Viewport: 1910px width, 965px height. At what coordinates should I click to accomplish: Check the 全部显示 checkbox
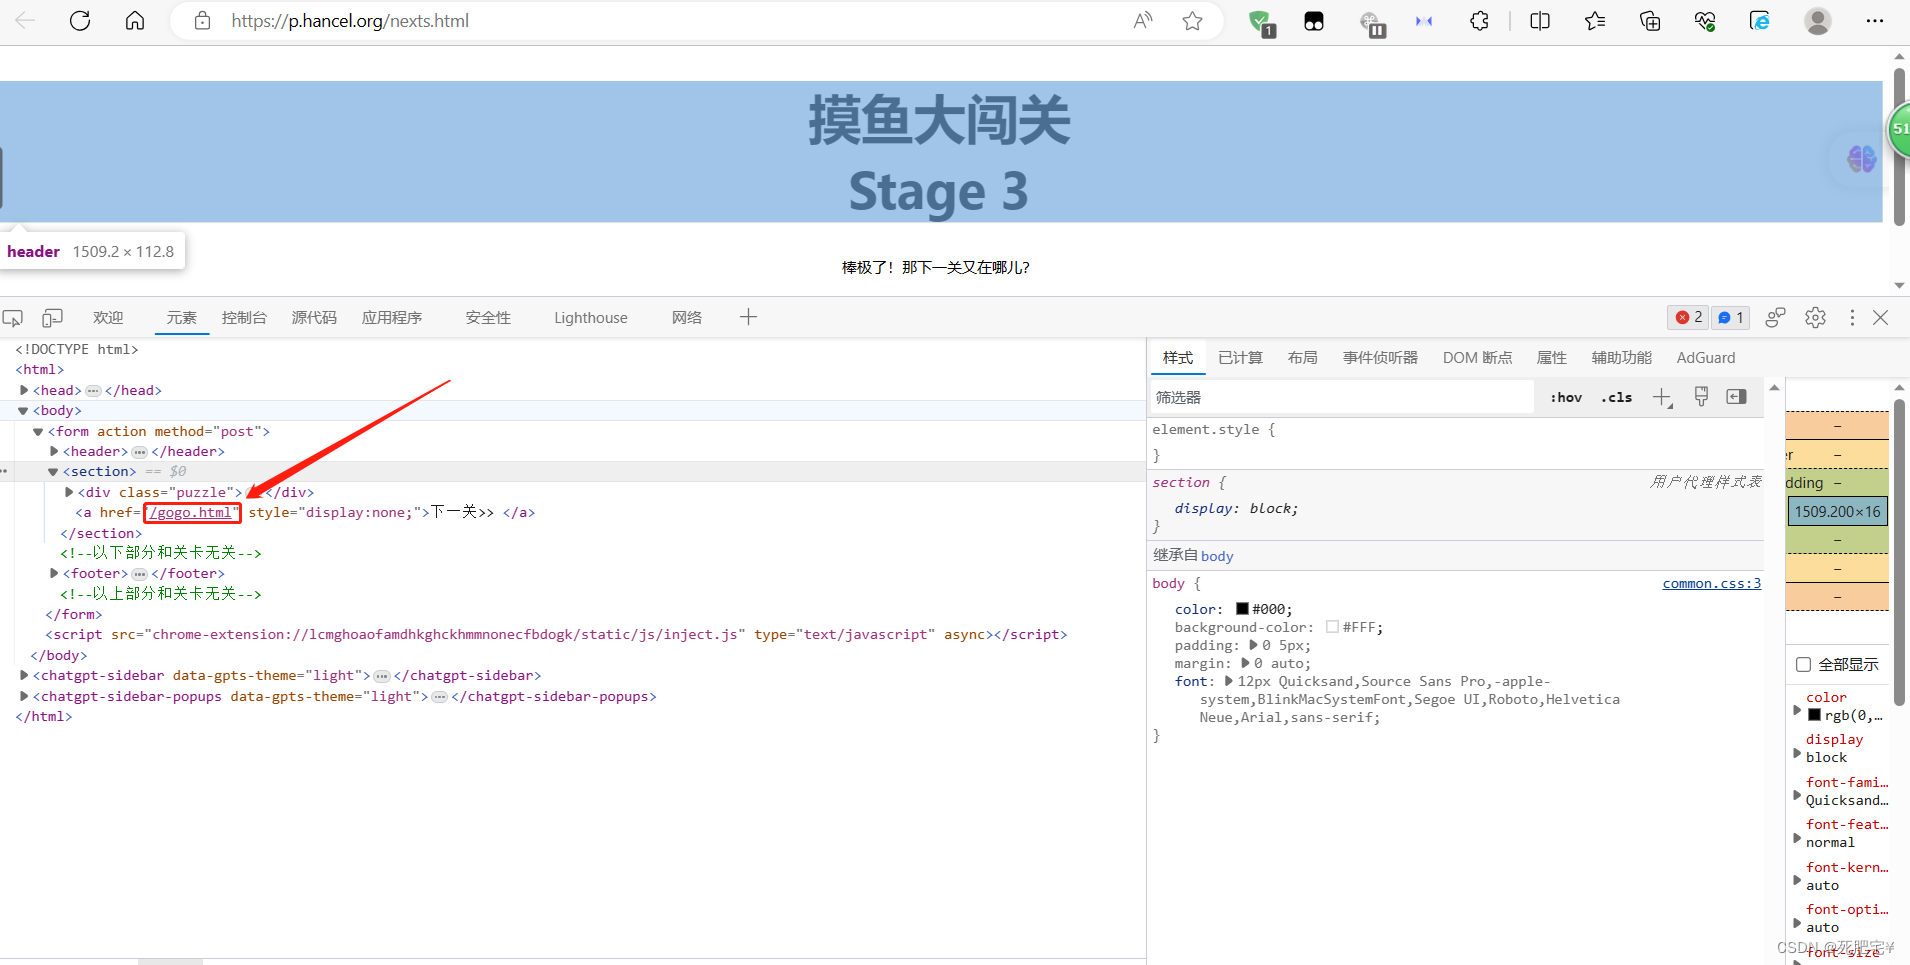coord(1803,665)
